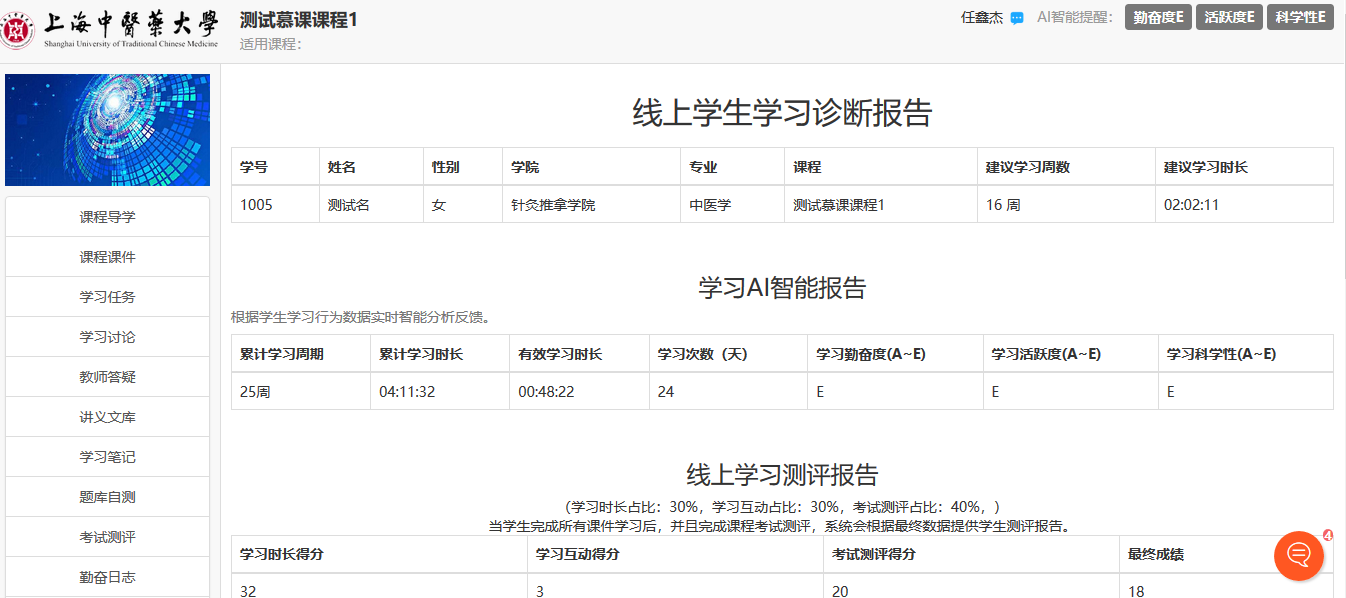Image resolution: width=1346 pixels, height=598 pixels.
Task: Click the 活跃度E reminder badge
Action: 1229,17
